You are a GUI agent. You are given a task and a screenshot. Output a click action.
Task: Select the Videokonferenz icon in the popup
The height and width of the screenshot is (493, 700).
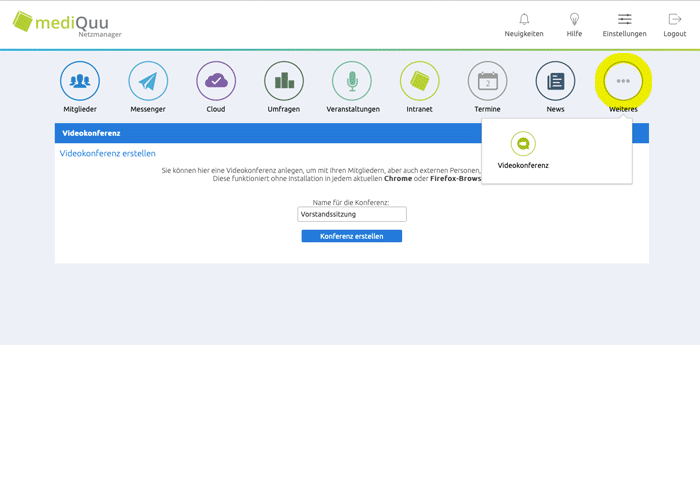coord(523,144)
